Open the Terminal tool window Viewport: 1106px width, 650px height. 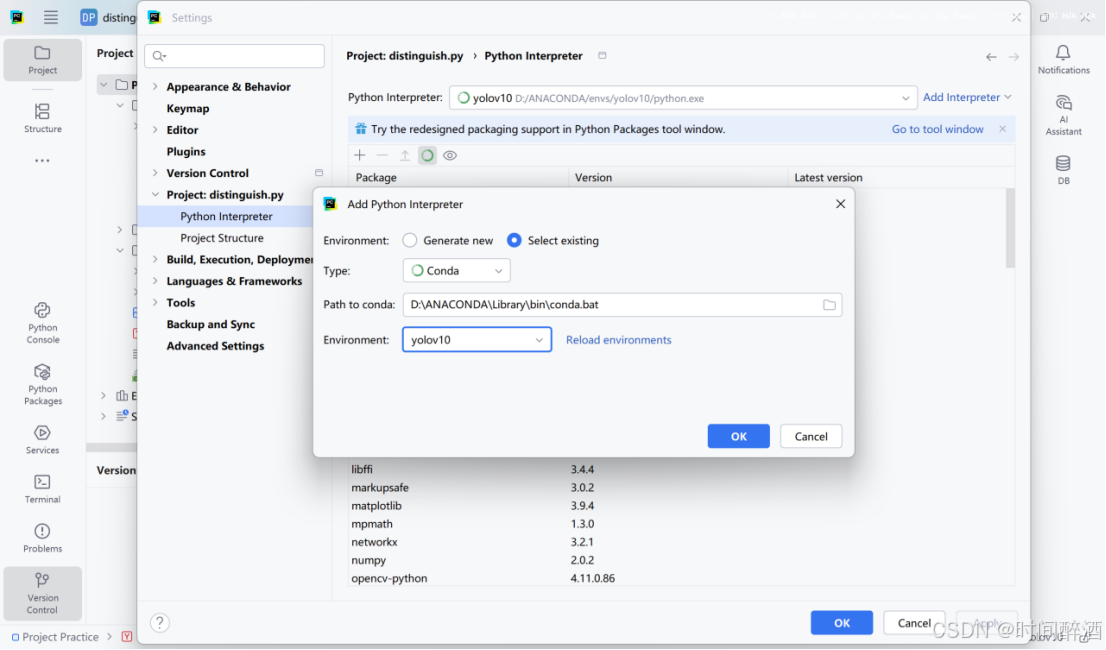(x=42, y=489)
